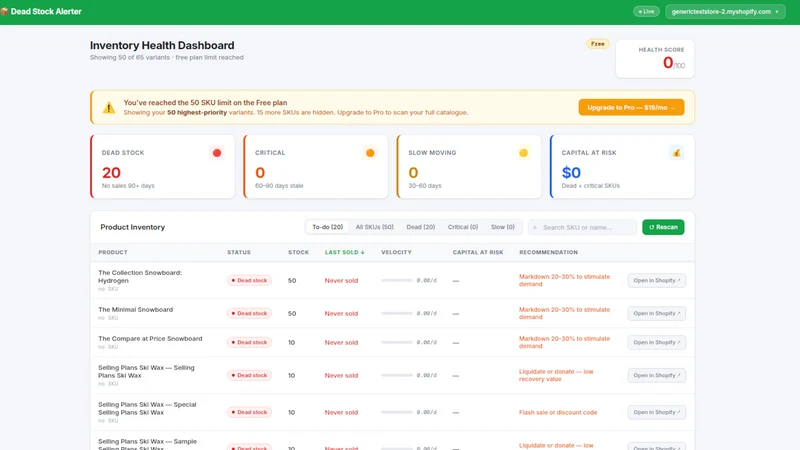Viewport: 800px width, 450px height.
Task: Click velocity bar for The Minimal Snowboard
Action: pos(396,313)
